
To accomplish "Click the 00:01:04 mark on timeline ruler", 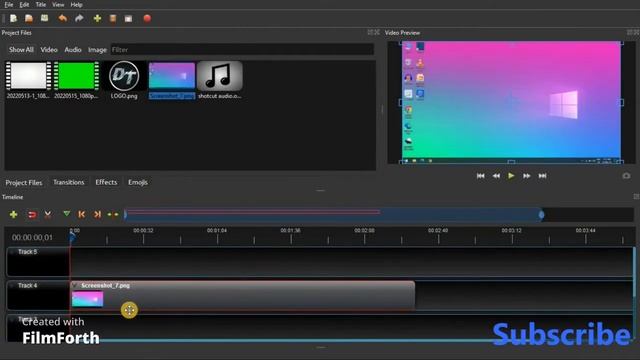I will 217,231.
